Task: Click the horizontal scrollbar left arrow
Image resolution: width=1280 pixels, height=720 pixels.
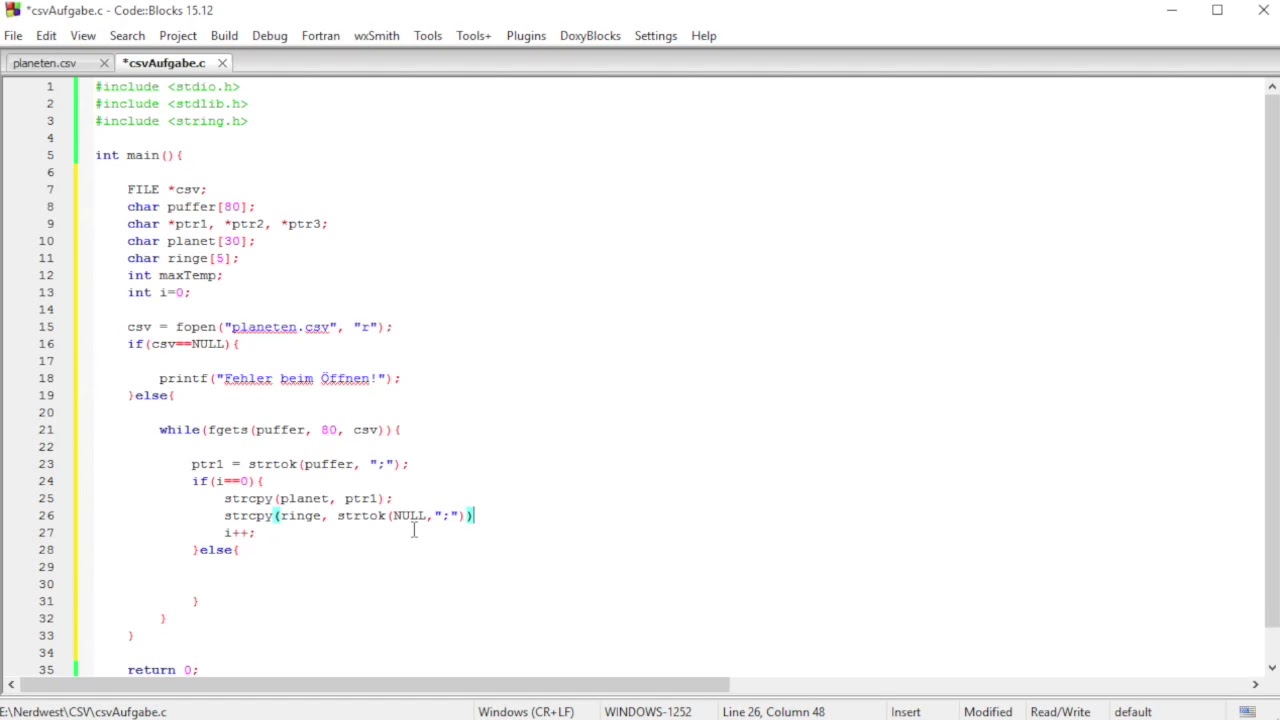Action: pyautogui.click(x=10, y=685)
